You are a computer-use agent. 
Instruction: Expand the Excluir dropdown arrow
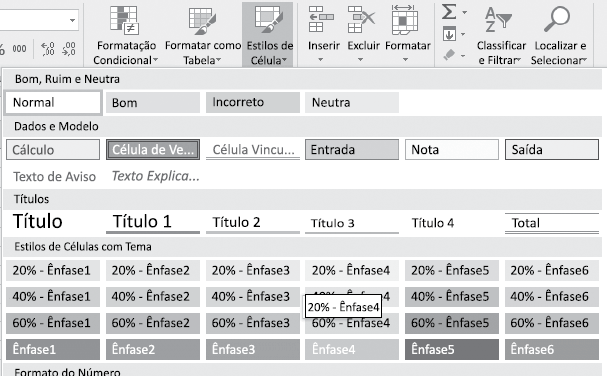pyautogui.click(x=360, y=60)
